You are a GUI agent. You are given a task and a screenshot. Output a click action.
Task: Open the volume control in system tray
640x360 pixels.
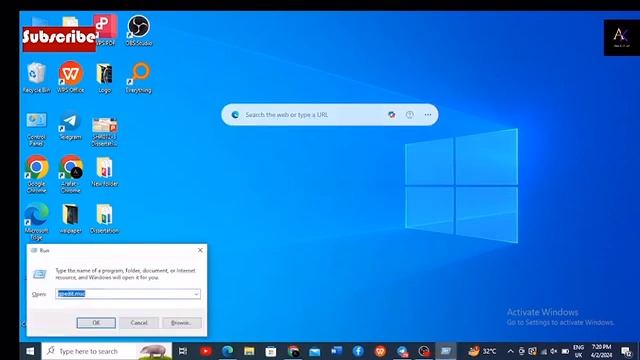click(x=554, y=351)
